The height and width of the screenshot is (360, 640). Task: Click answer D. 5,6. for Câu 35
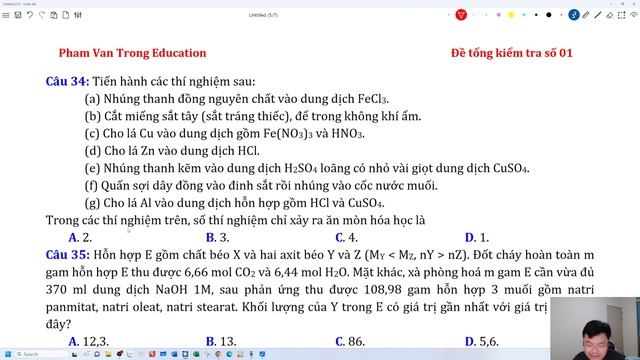pos(482,341)
